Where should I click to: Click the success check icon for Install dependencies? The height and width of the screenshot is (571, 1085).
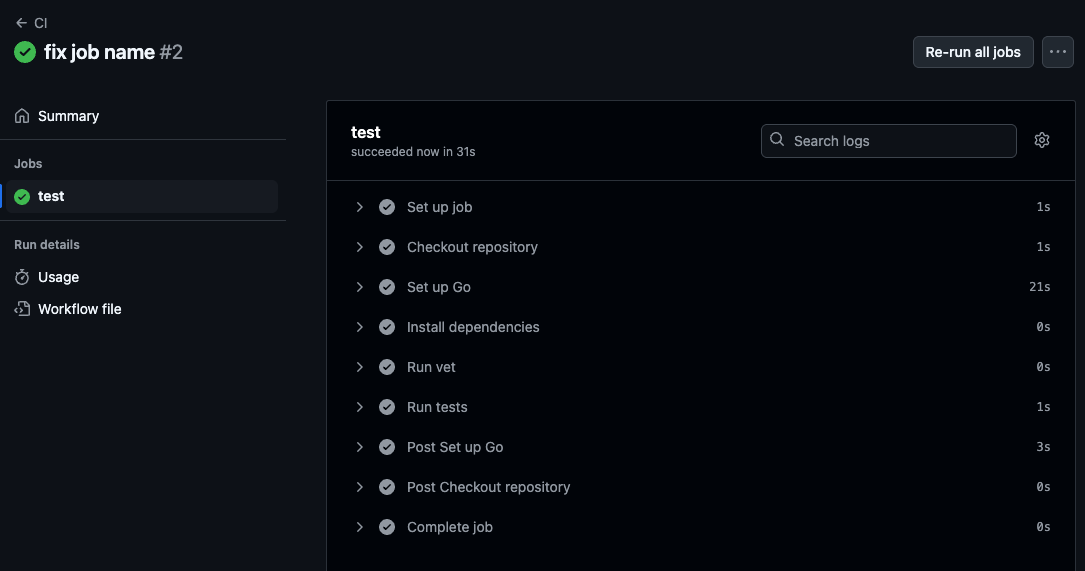coord(387,327)
